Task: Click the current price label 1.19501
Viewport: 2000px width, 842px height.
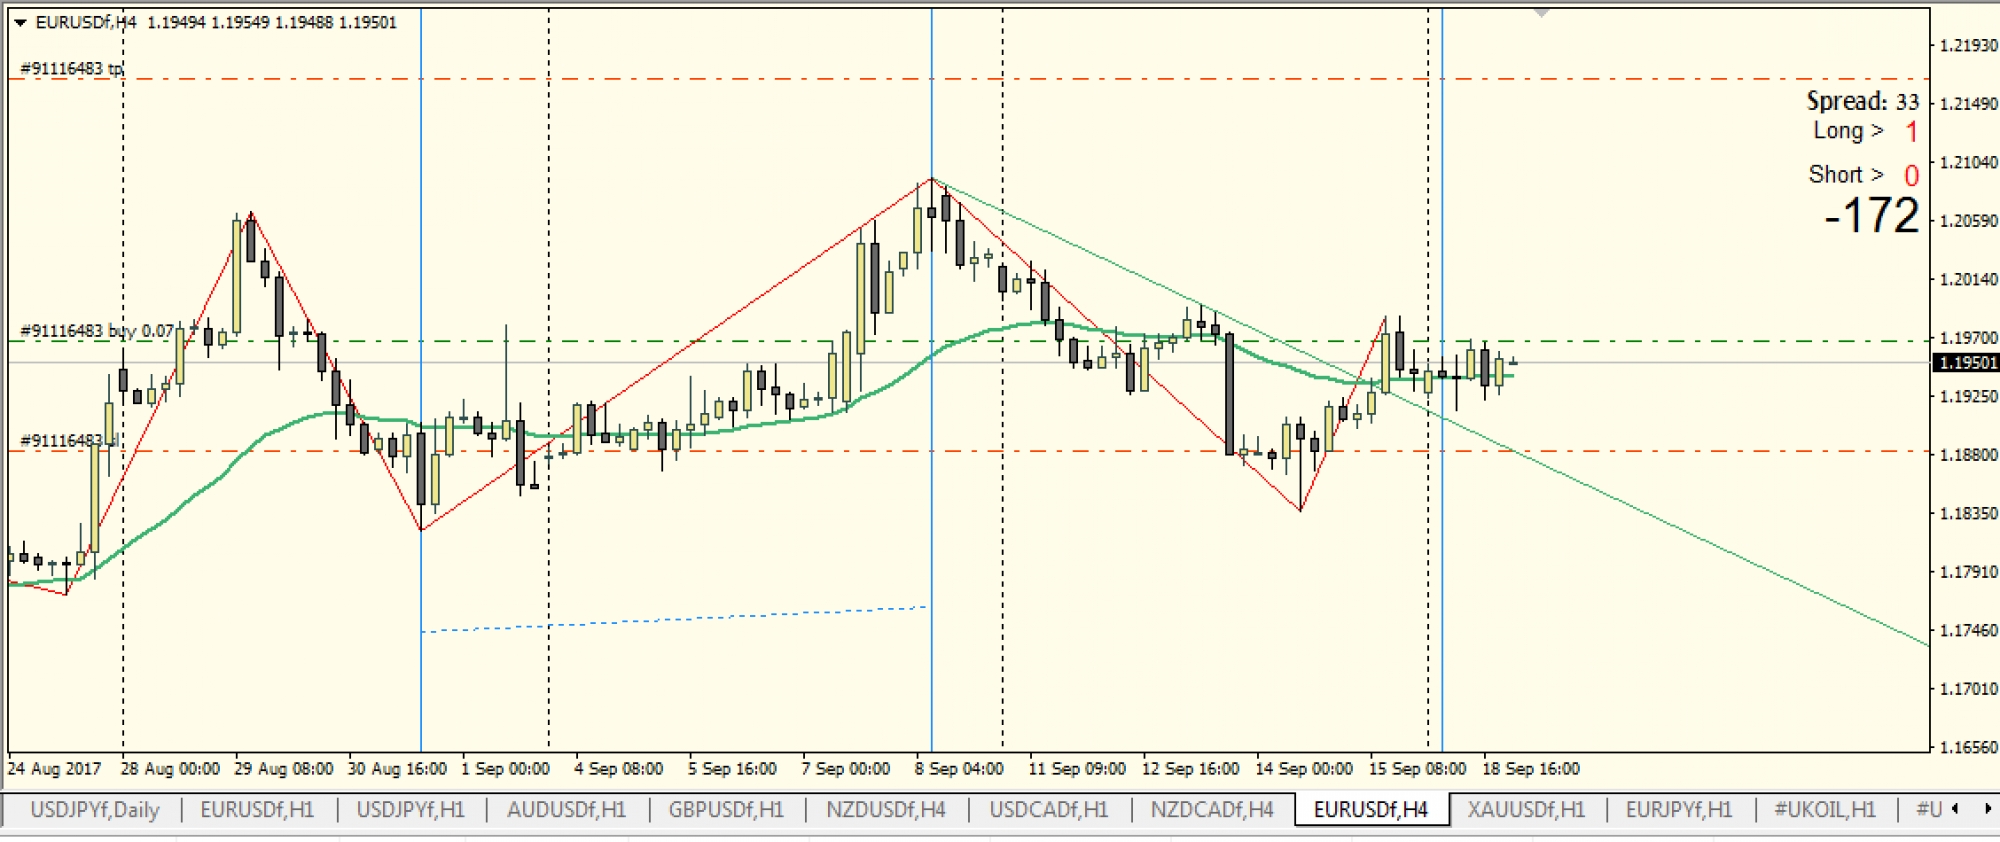Action: [1966, 363]
